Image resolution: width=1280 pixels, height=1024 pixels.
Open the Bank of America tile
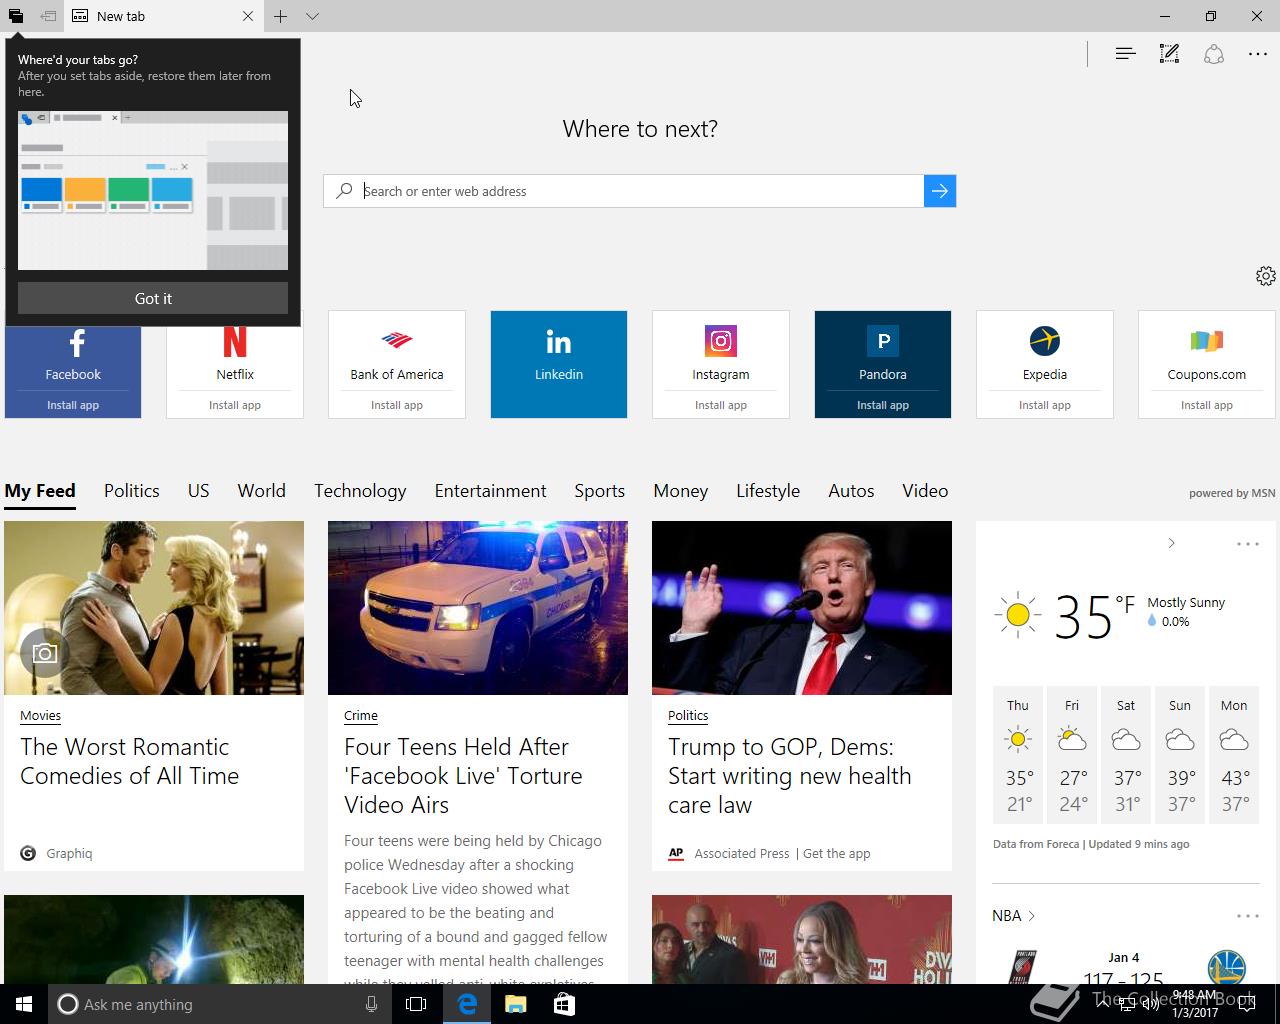(x=397, y=363)
